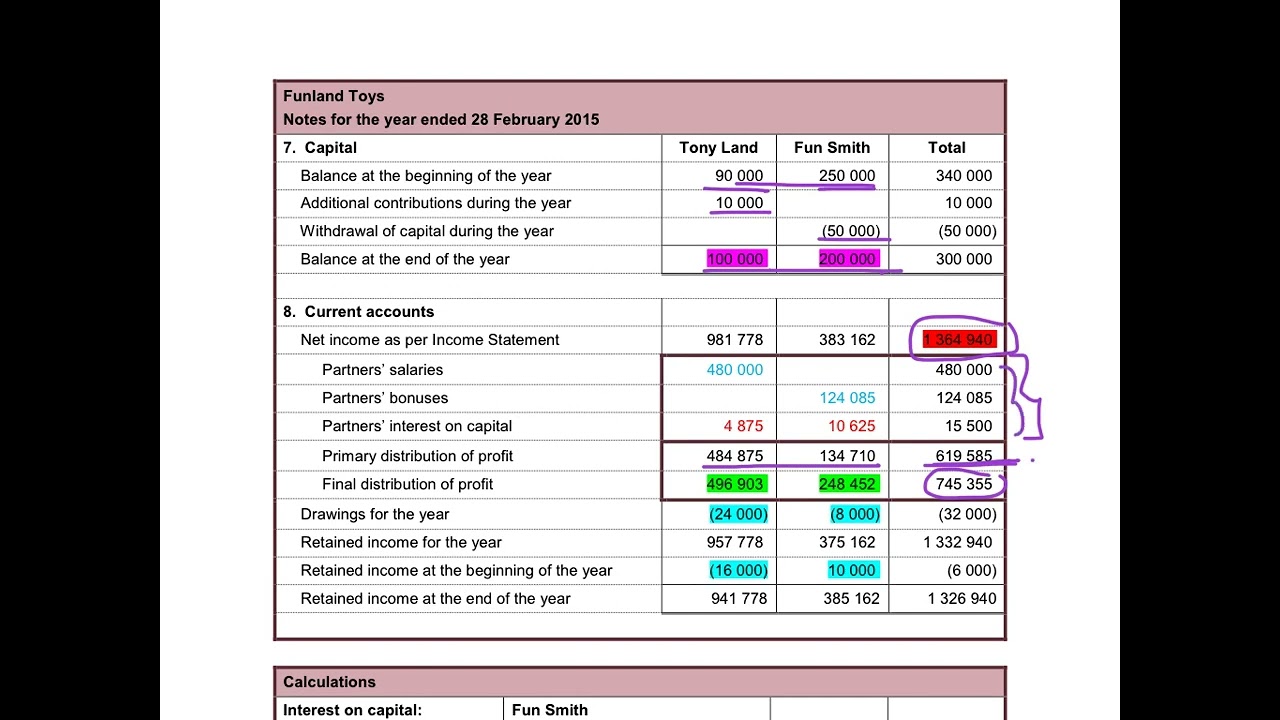Click the 'Fun Smith' column header in Capital table
The width and height of the screenshot is (1280, 720).
832,147
